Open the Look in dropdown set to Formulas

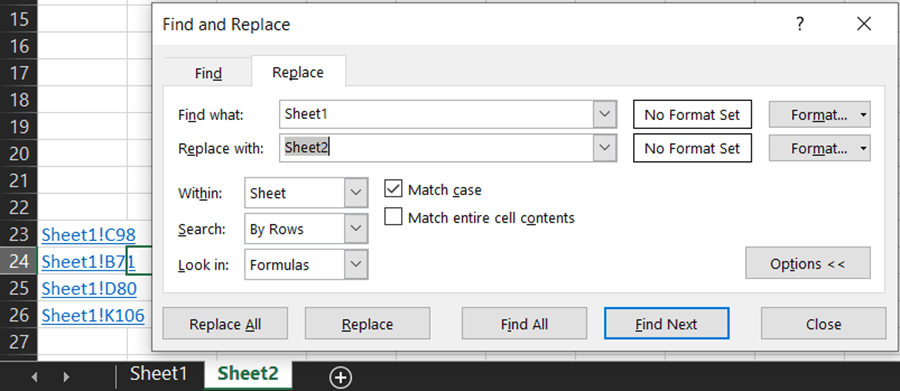(x=356, y=265)
